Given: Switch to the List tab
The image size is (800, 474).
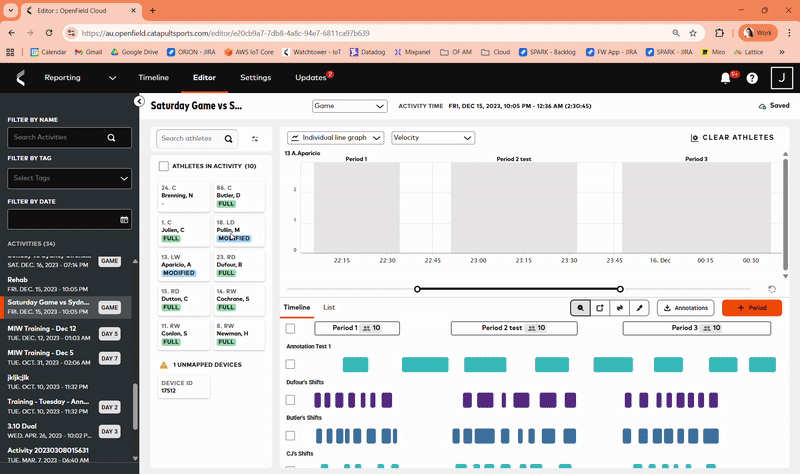Looking at the screenshot, I should tap(329, 307).
